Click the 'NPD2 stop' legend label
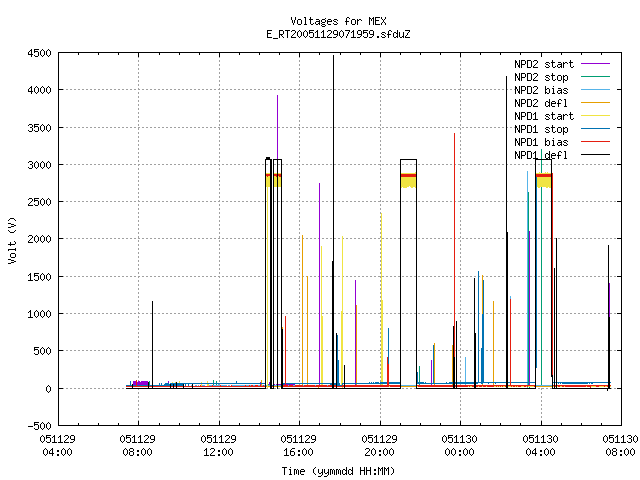Image resolution: width=640 pixels, height=480 pixels. [541, 77]
